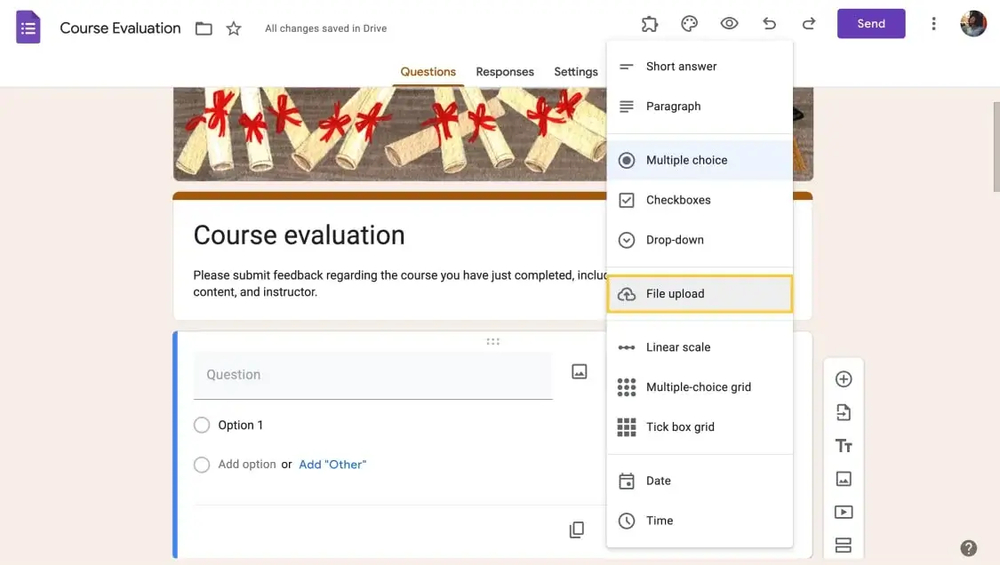Open the add-ons puzzle piece icon
Image resolution: width=1000 pixels, height=565 pixels.
click(x=649, y=24)
